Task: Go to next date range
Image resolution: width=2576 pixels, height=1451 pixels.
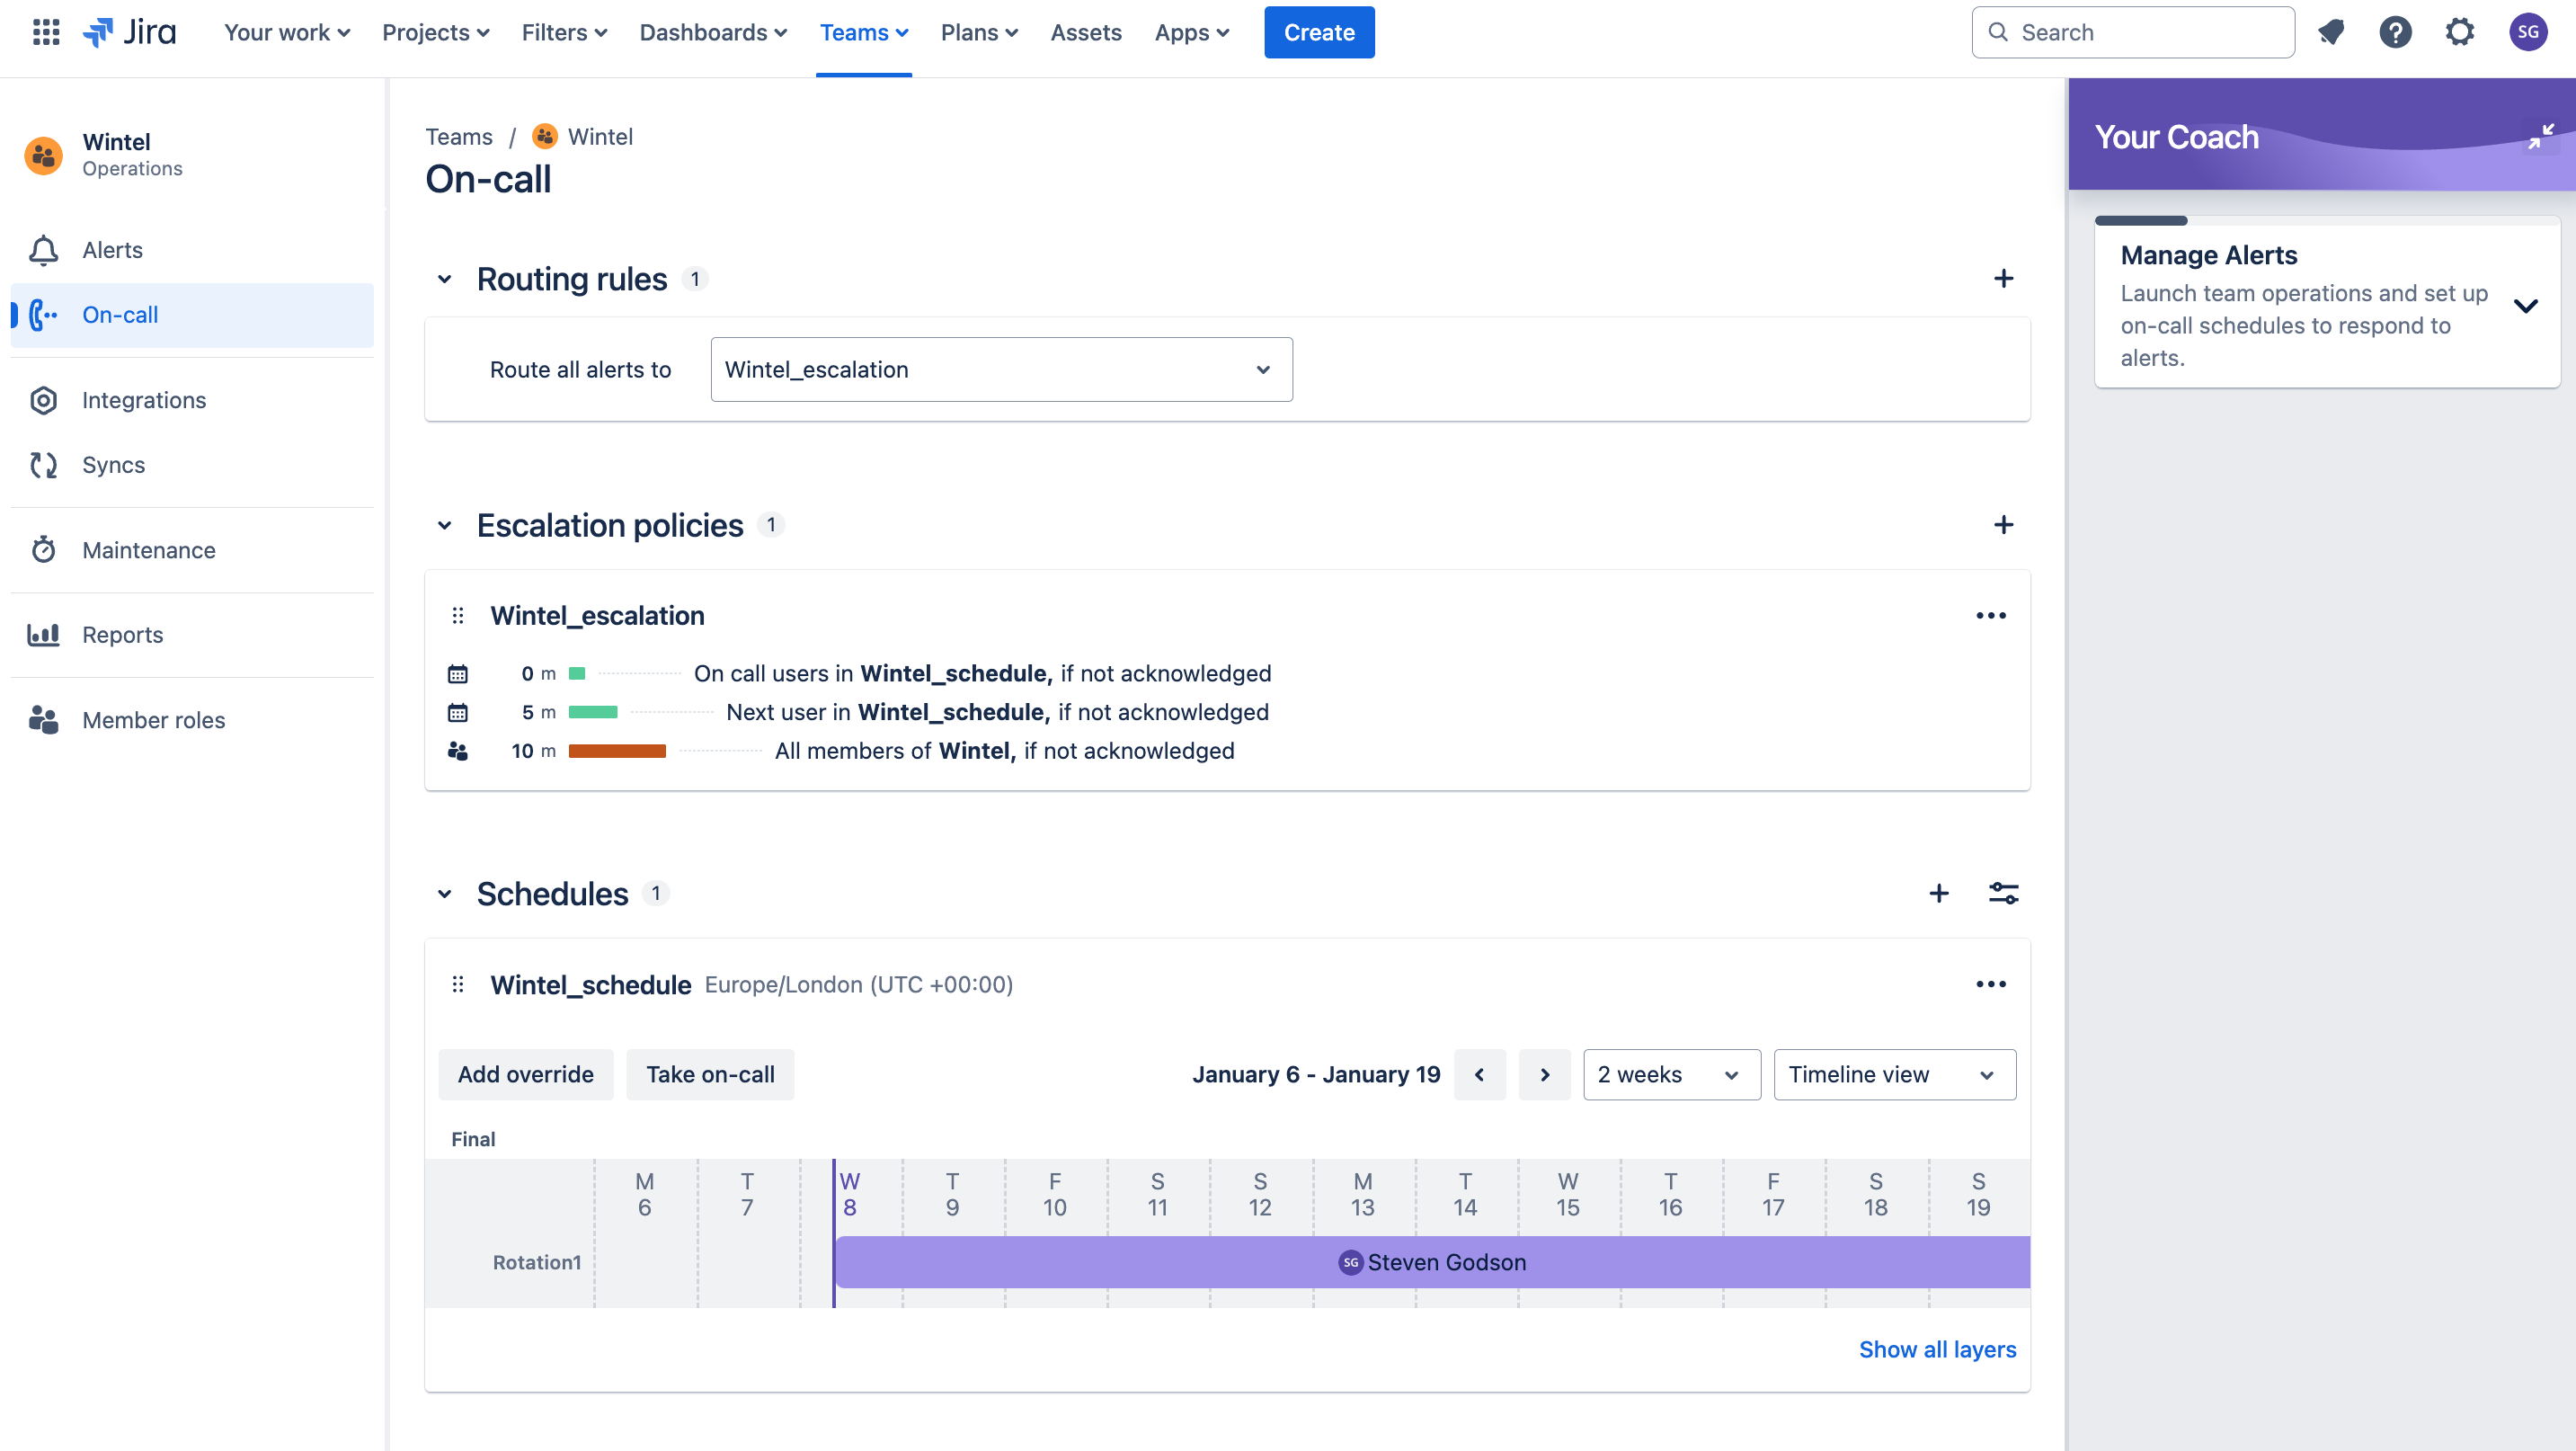Action: (1544, 1074)
